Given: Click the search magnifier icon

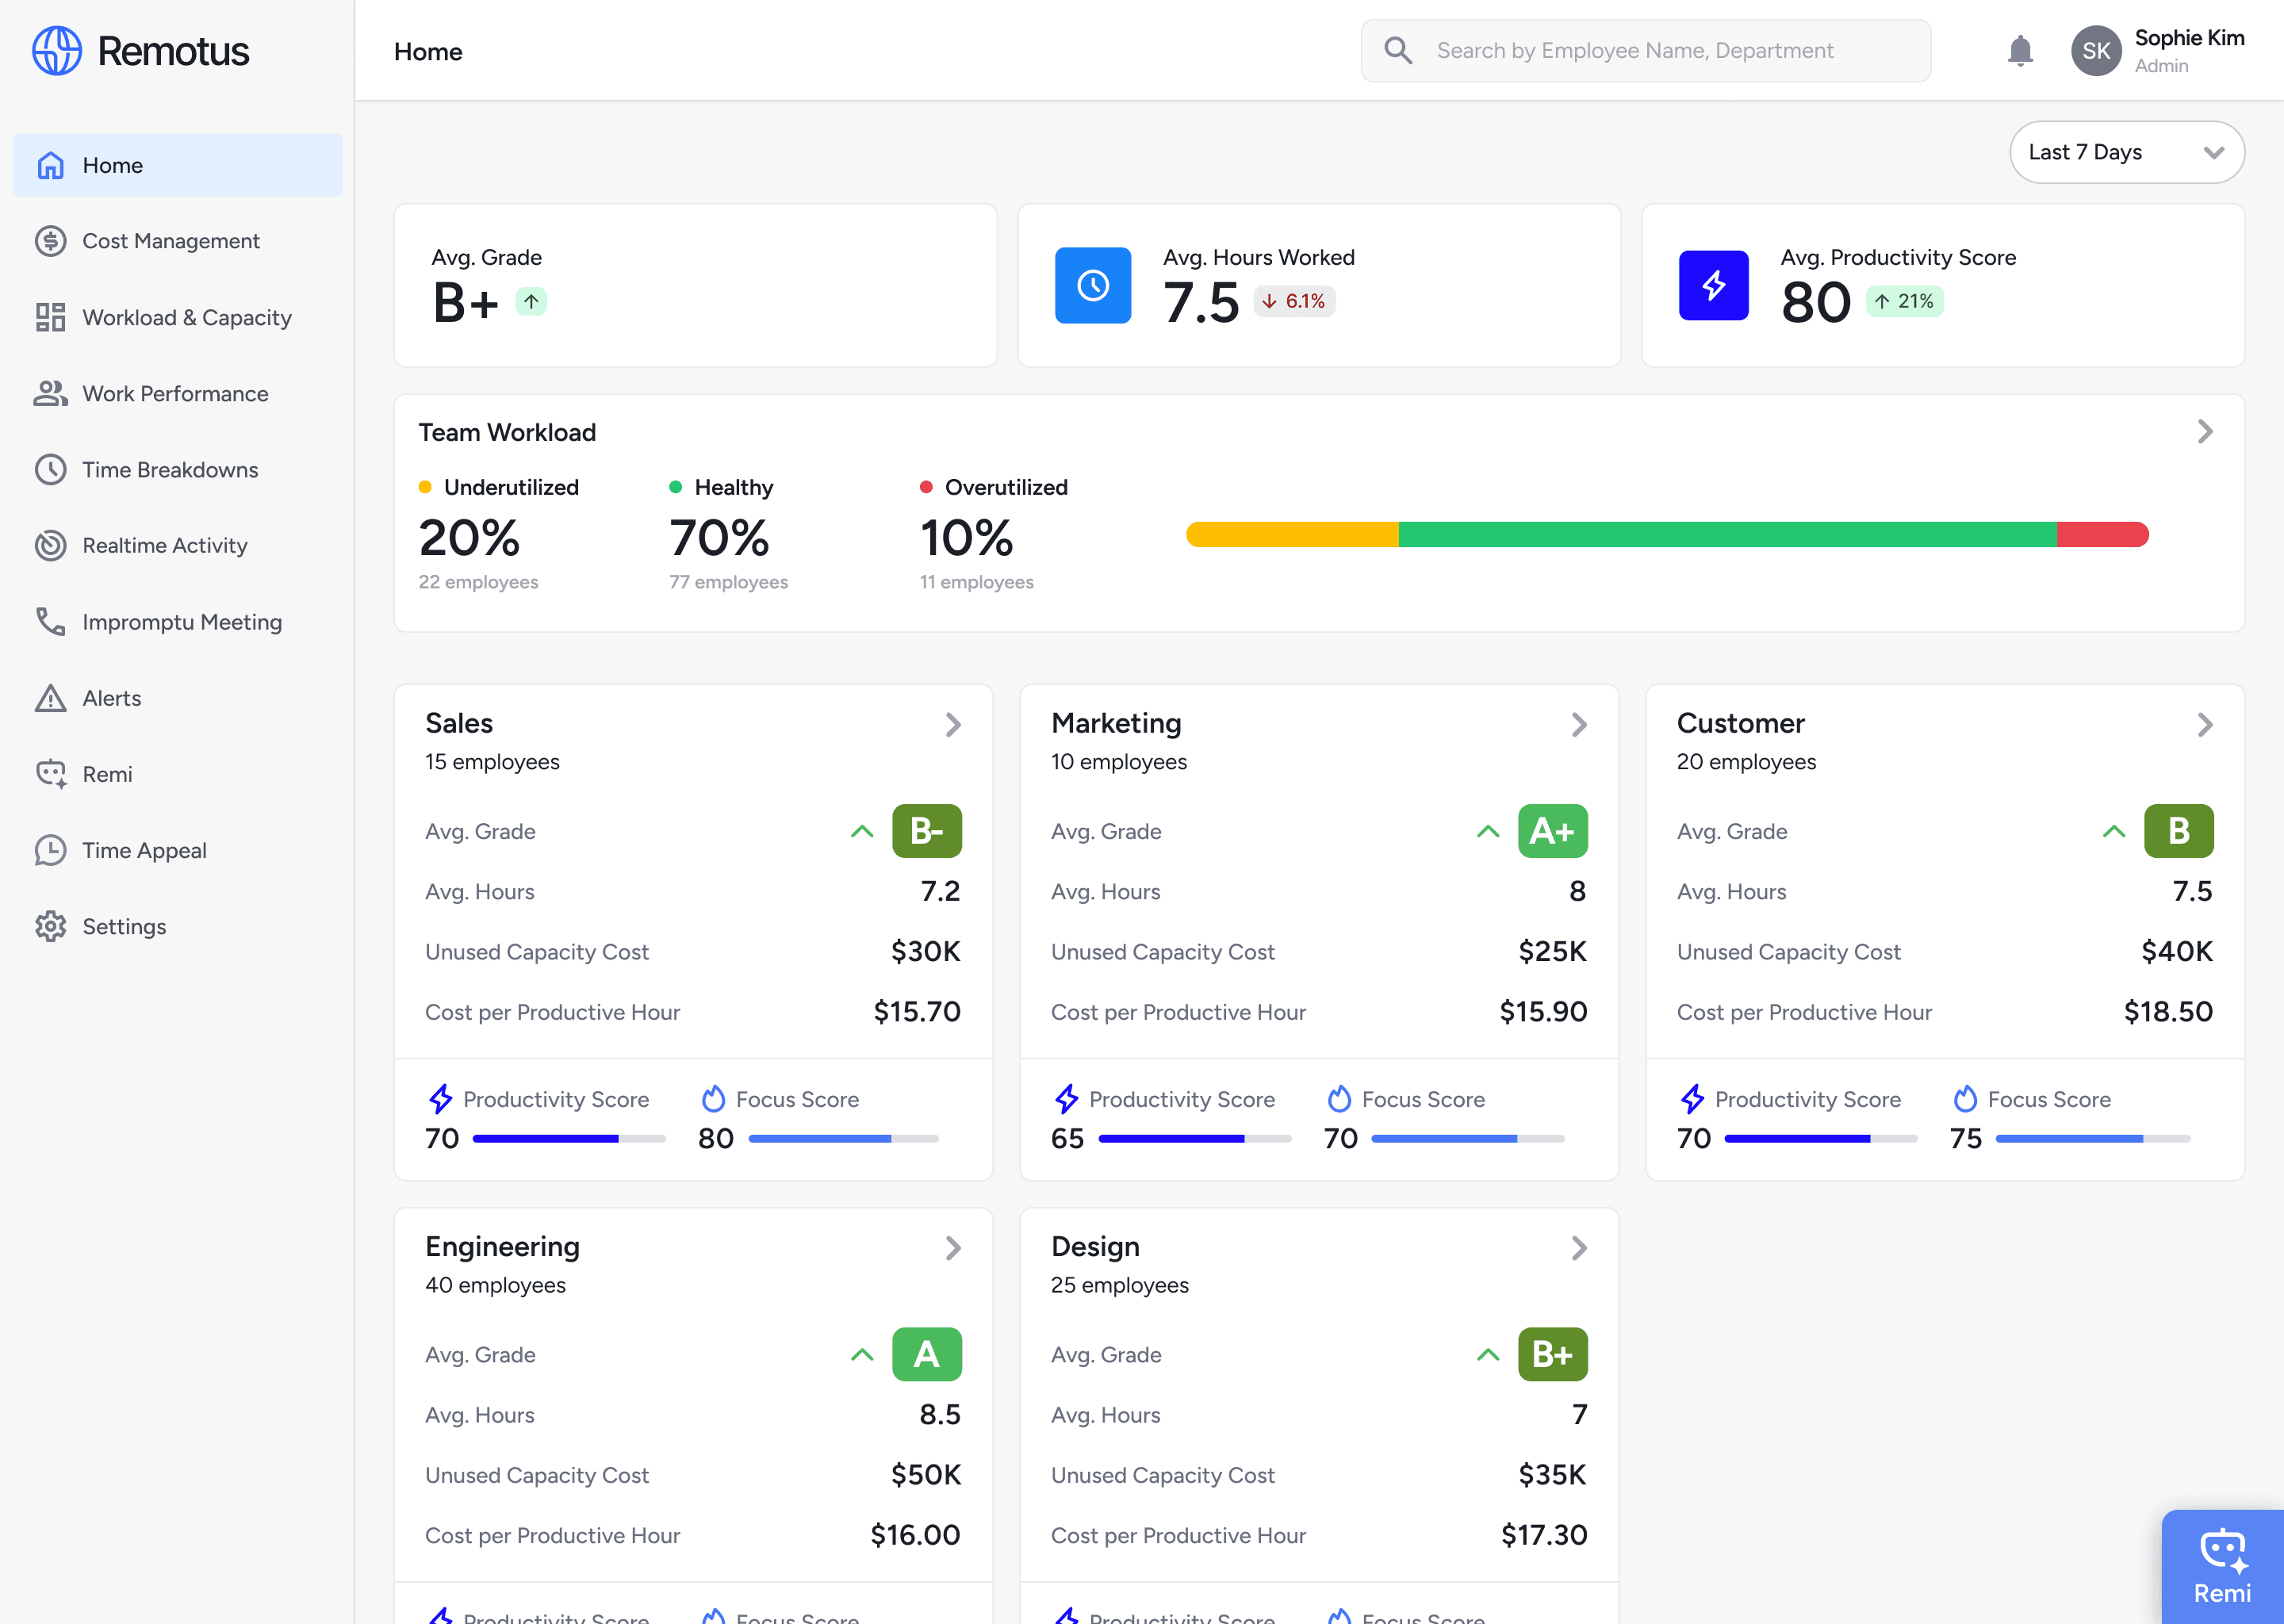Looking at the screenshot, I should click(1398, 50).
